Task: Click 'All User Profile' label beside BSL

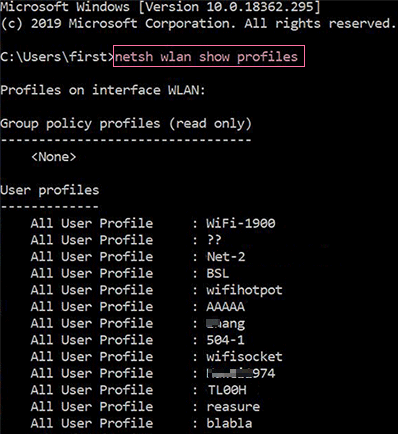Action: coord(92,273)
